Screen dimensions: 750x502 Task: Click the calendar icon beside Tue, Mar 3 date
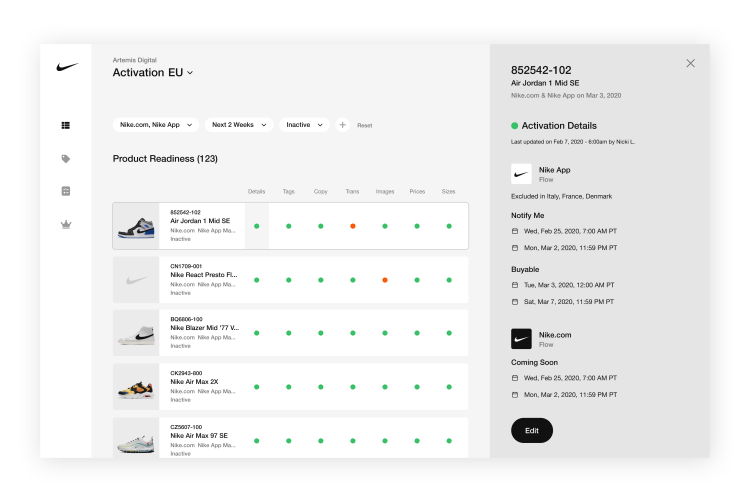(x=515, y=285)
